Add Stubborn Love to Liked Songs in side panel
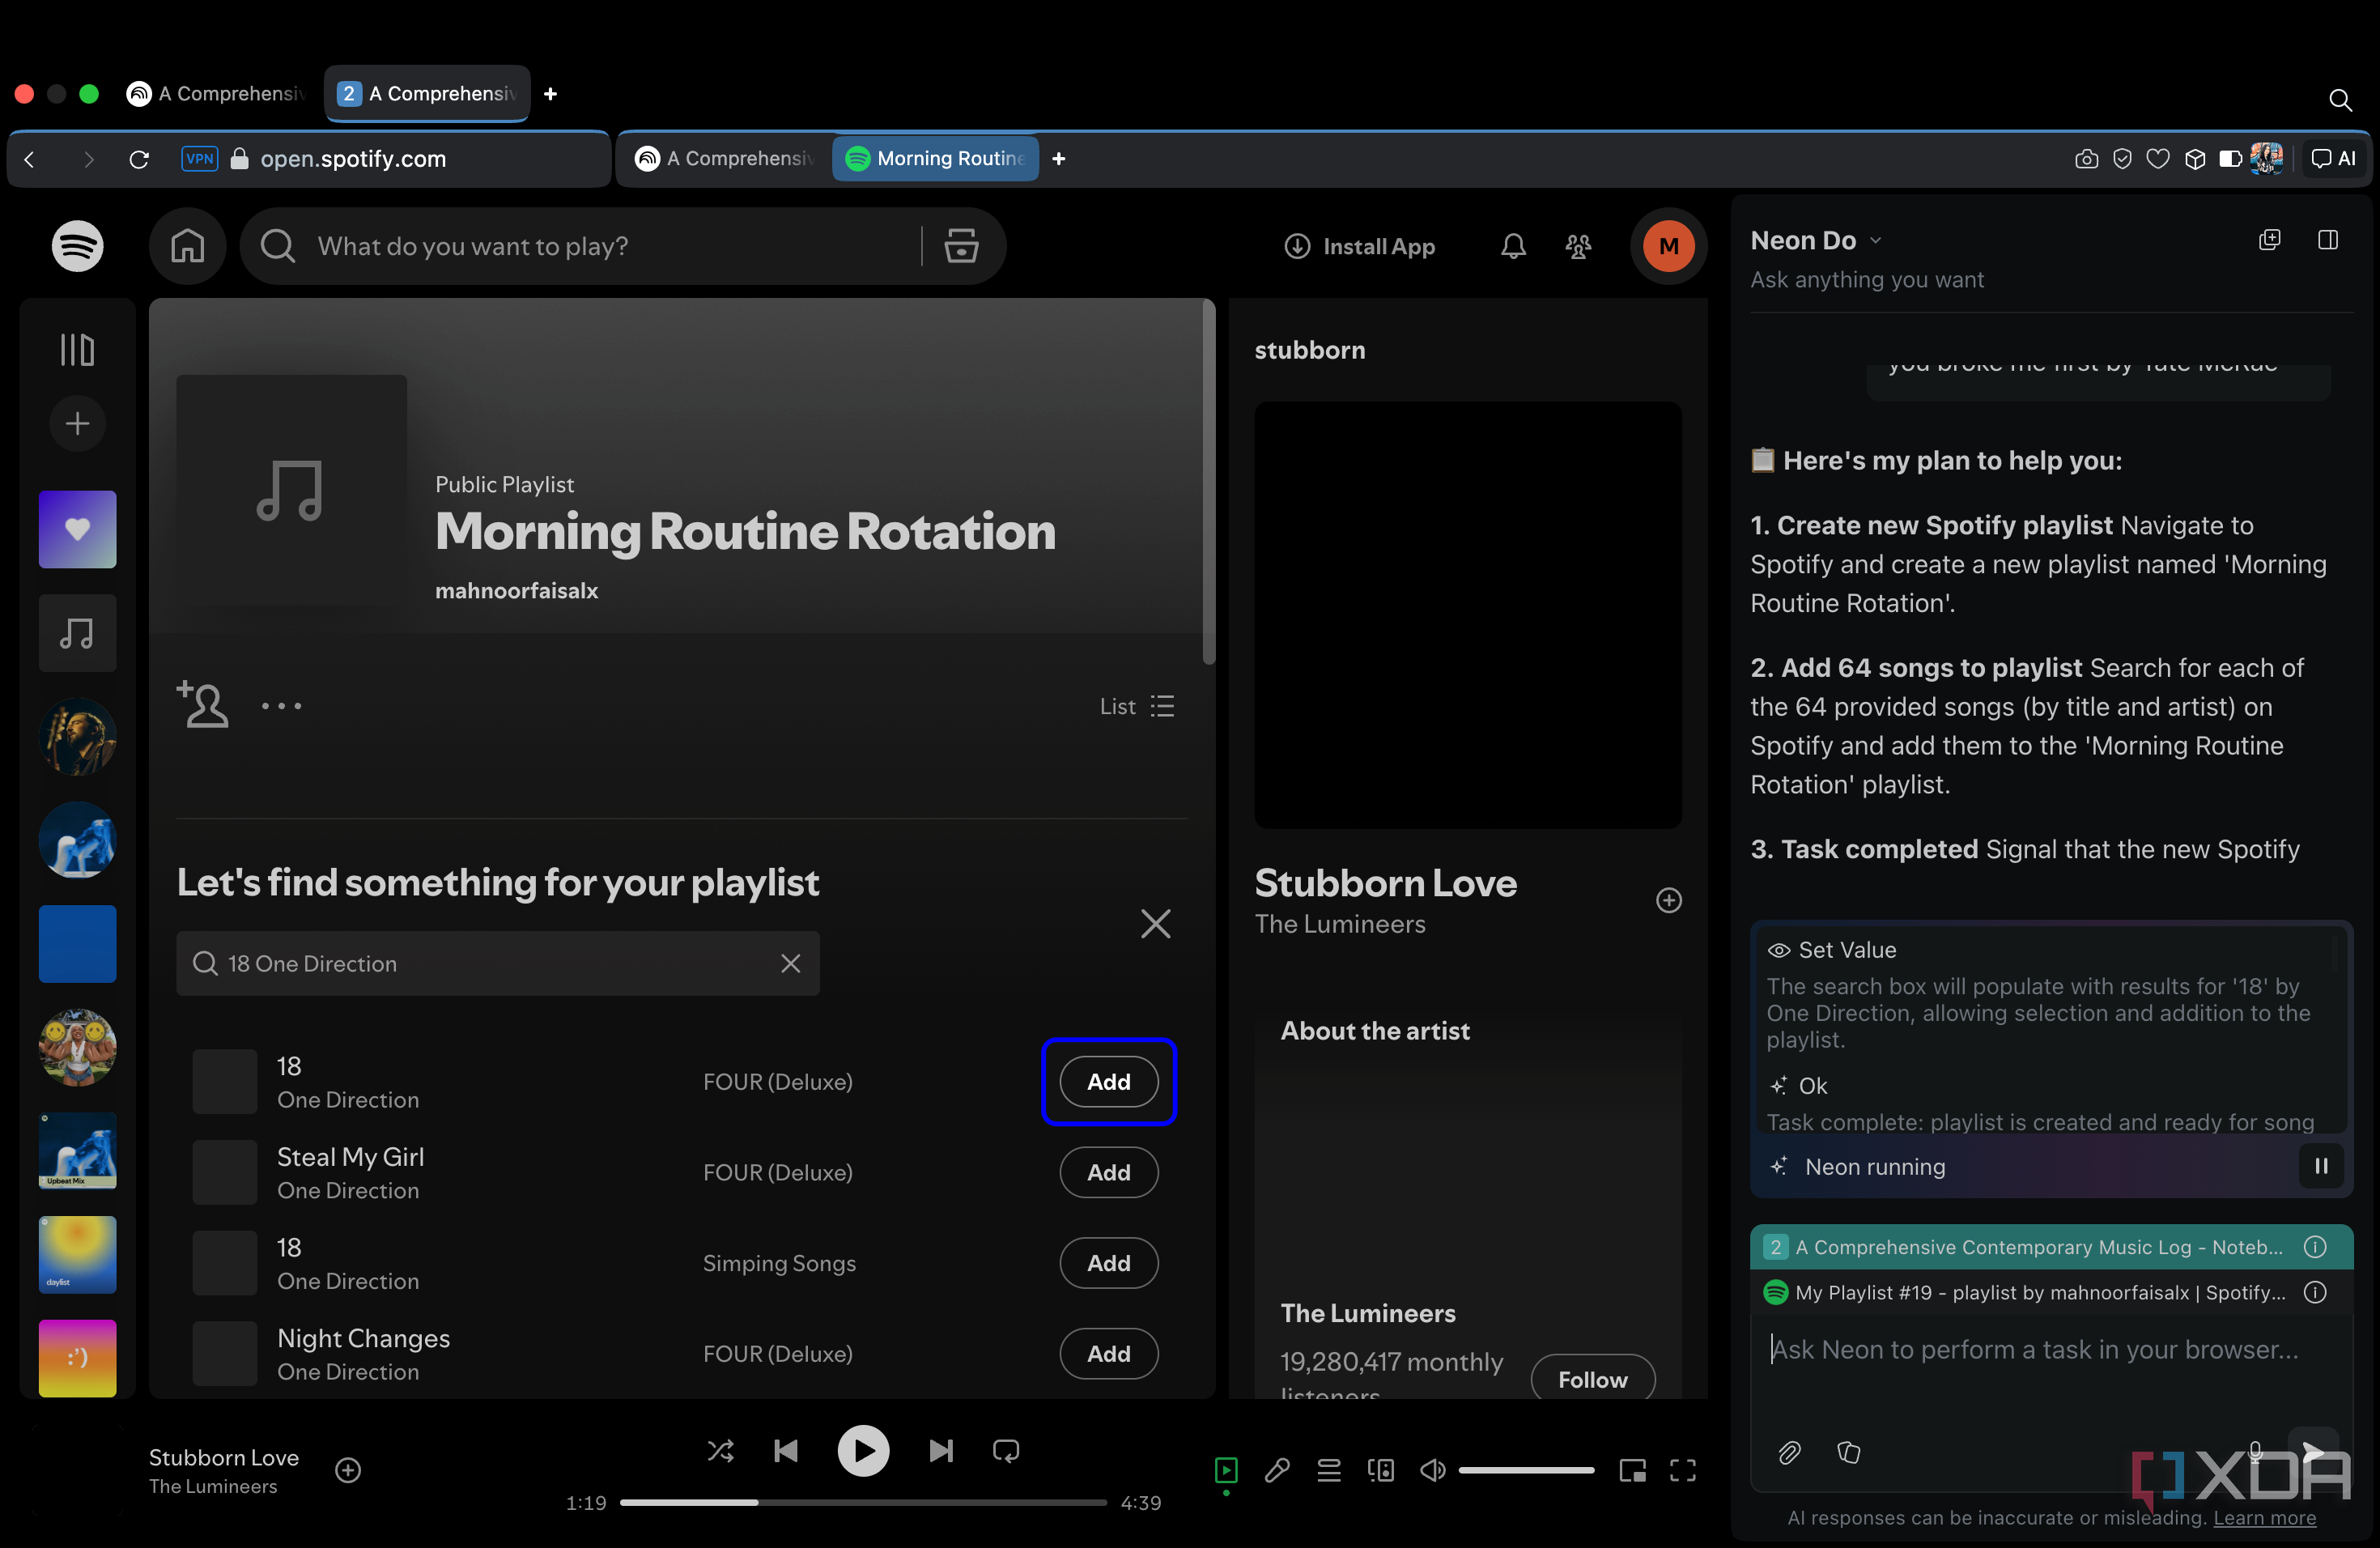 point(1668,900)
